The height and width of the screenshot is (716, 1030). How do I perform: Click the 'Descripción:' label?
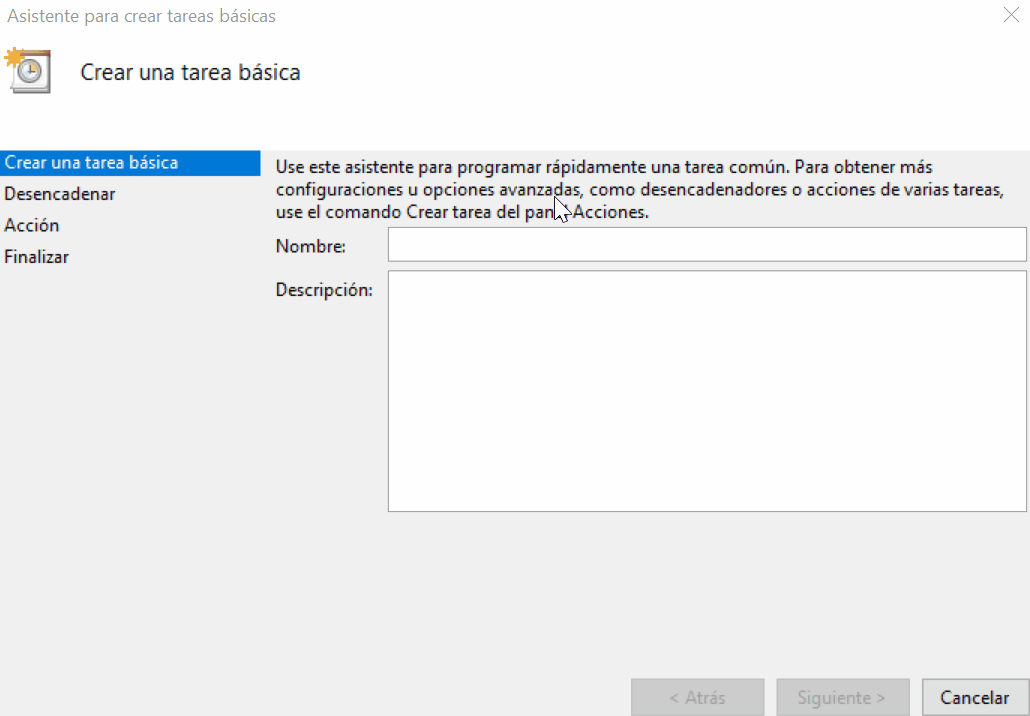coord(324,290)
